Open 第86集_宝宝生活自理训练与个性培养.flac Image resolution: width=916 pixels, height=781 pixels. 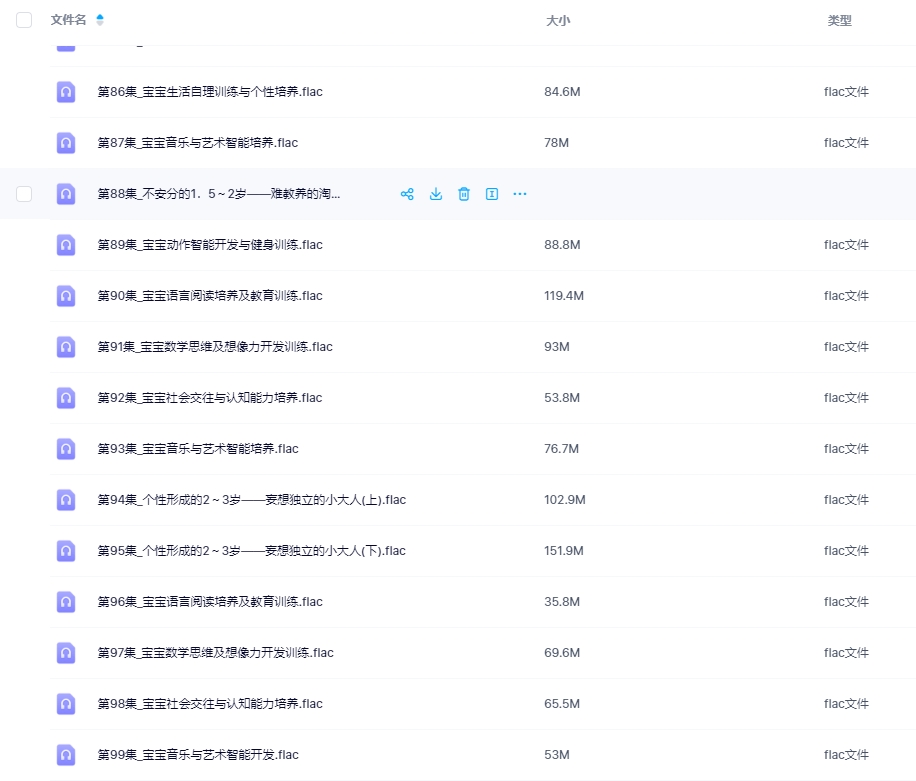point(210,92)
